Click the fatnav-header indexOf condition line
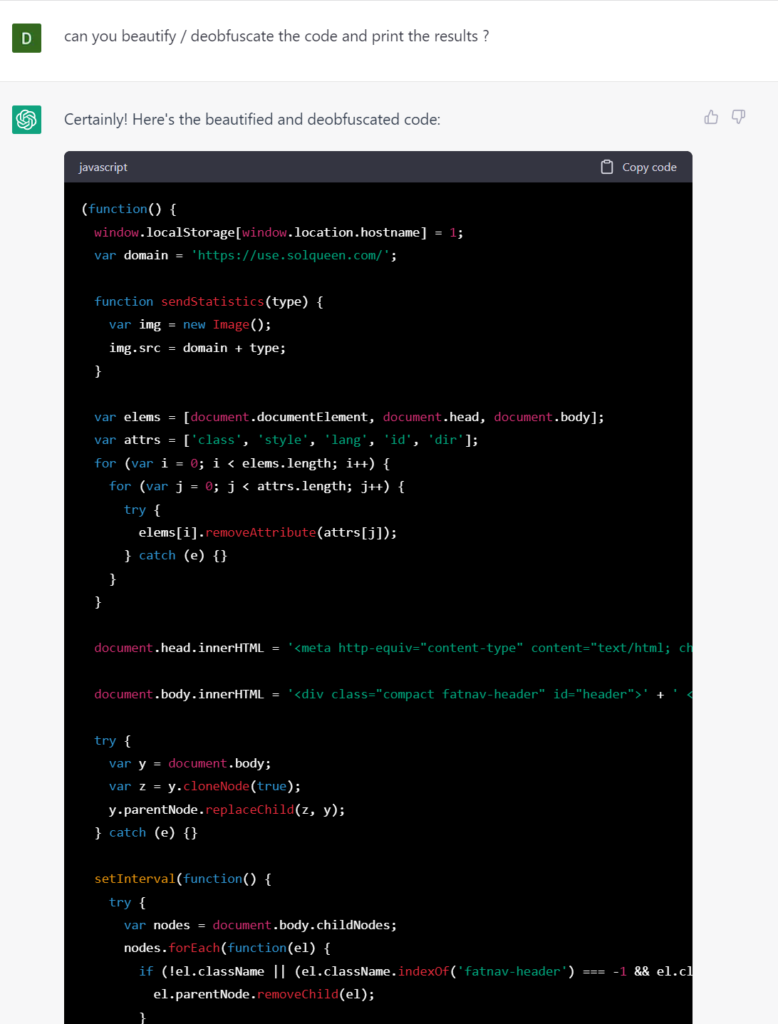This screenshot has width=778, height=1024. coord(415,972)
